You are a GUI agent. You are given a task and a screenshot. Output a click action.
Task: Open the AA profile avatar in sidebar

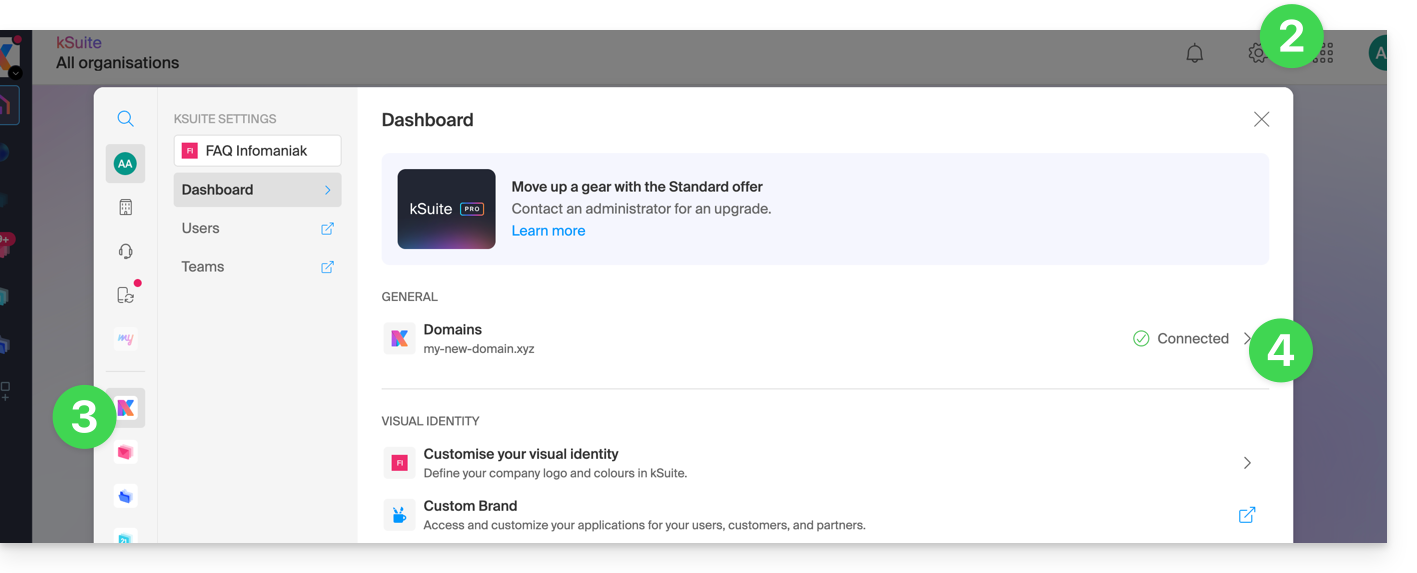(x=125, y=163)
